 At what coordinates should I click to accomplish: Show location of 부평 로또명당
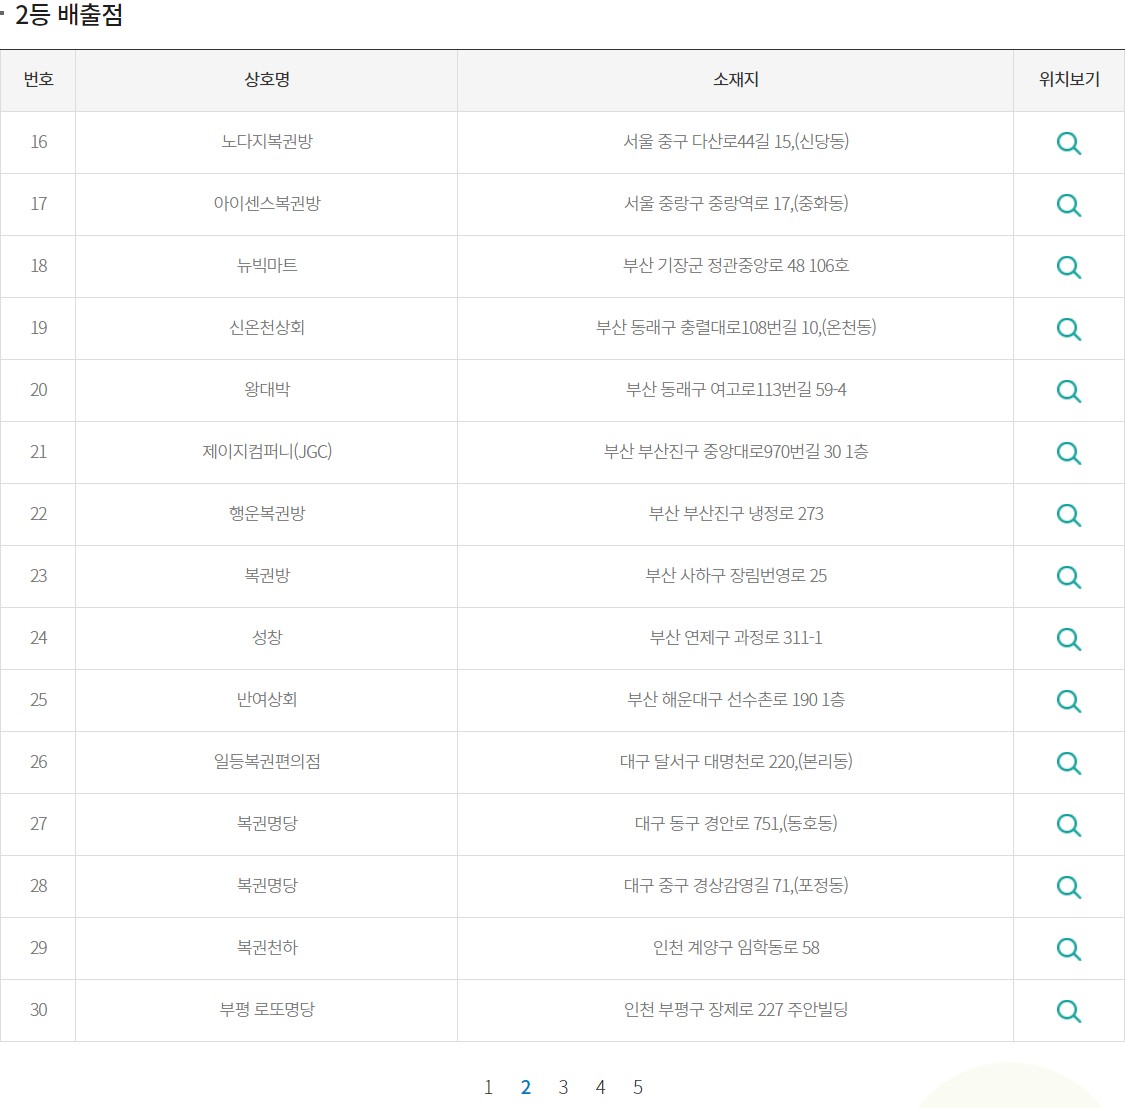1068,1011
